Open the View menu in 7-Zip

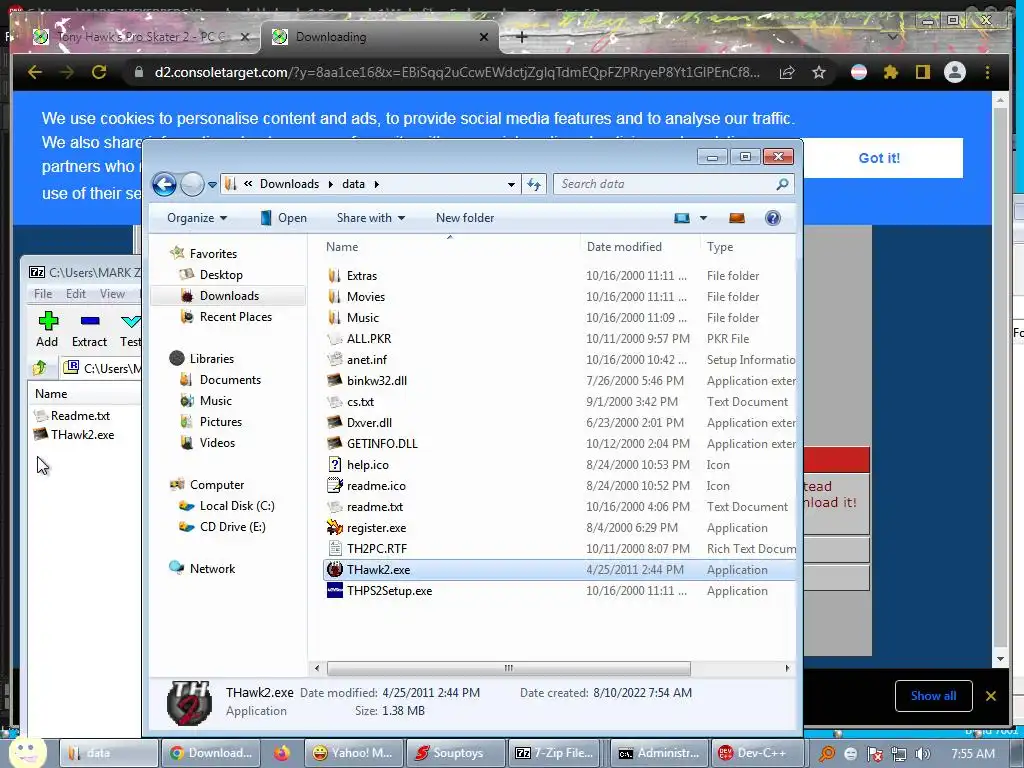[x=112, y=294]
